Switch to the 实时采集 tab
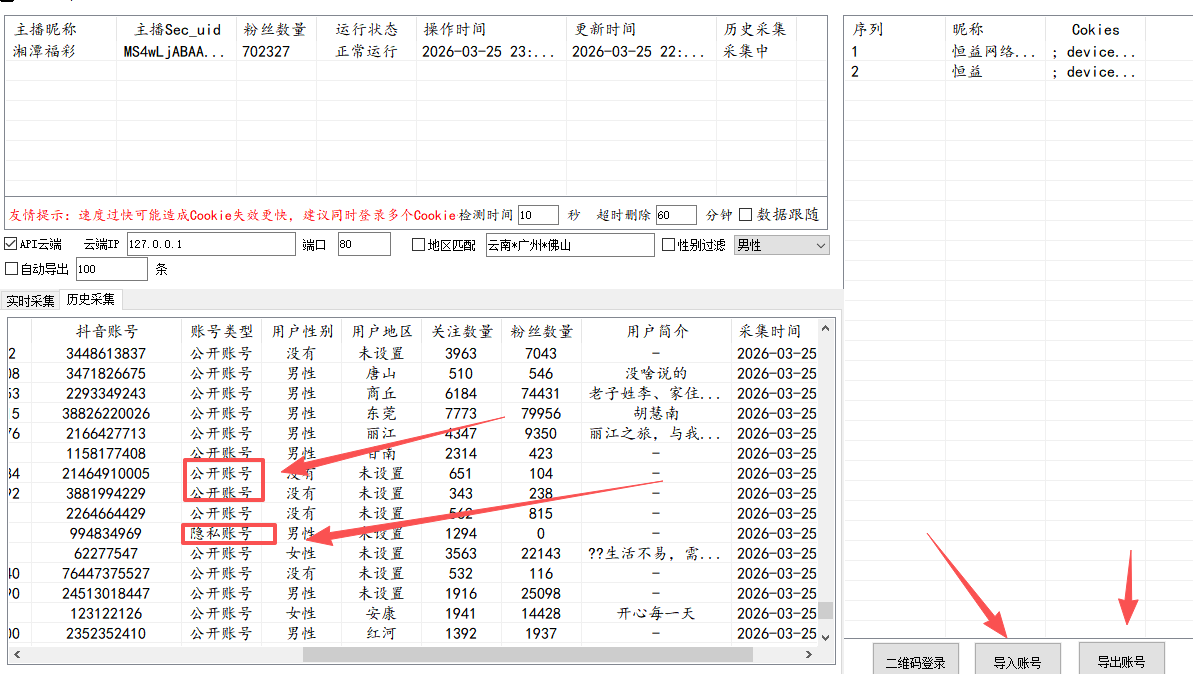Screen dimensions: 1193x674 pyautogui.click(x=30, y=301)
